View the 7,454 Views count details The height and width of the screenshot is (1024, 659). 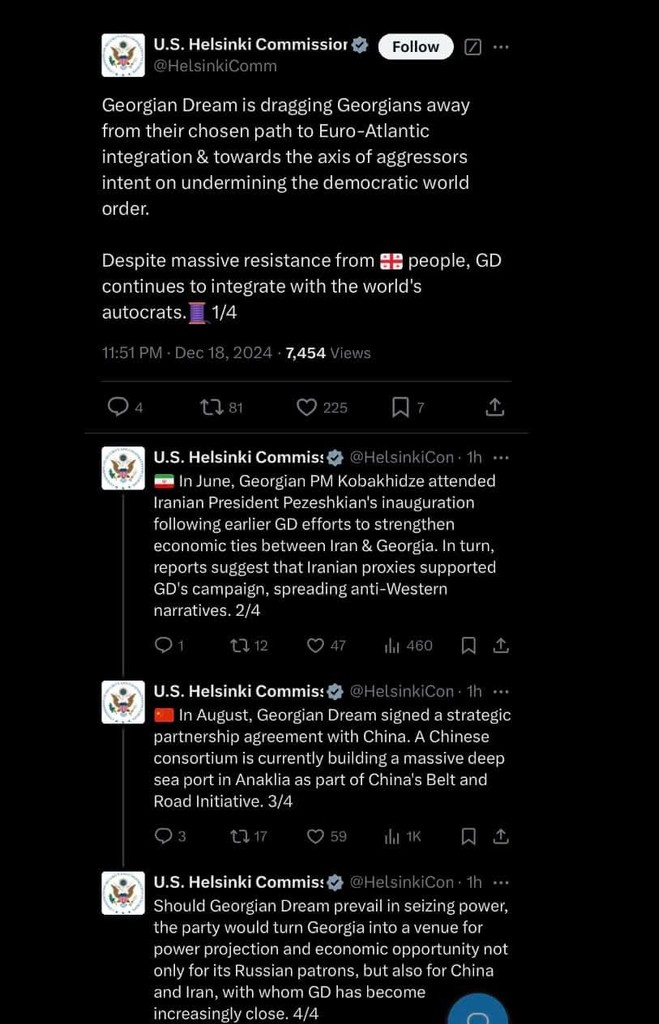click(x=328, y=353)
